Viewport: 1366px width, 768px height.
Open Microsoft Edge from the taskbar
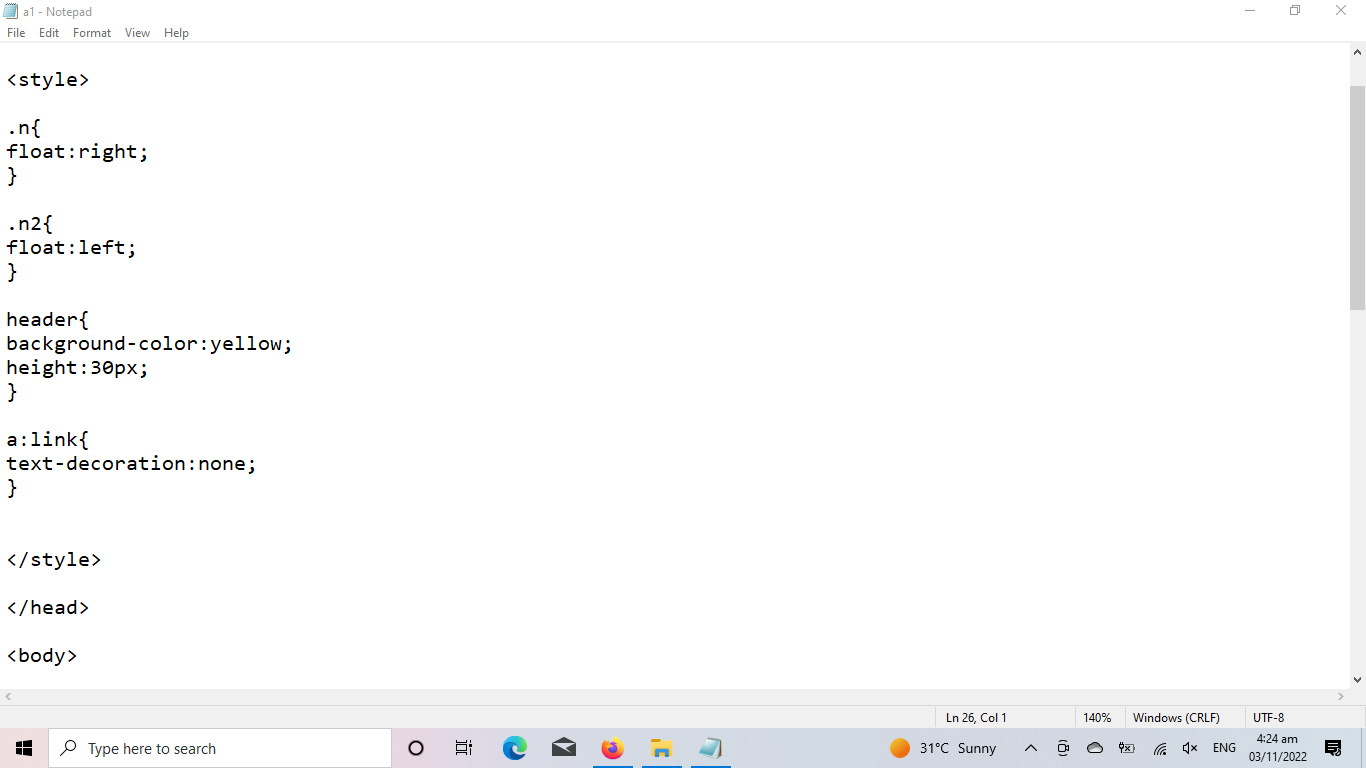pyautogui.click(x=515, y=748)
